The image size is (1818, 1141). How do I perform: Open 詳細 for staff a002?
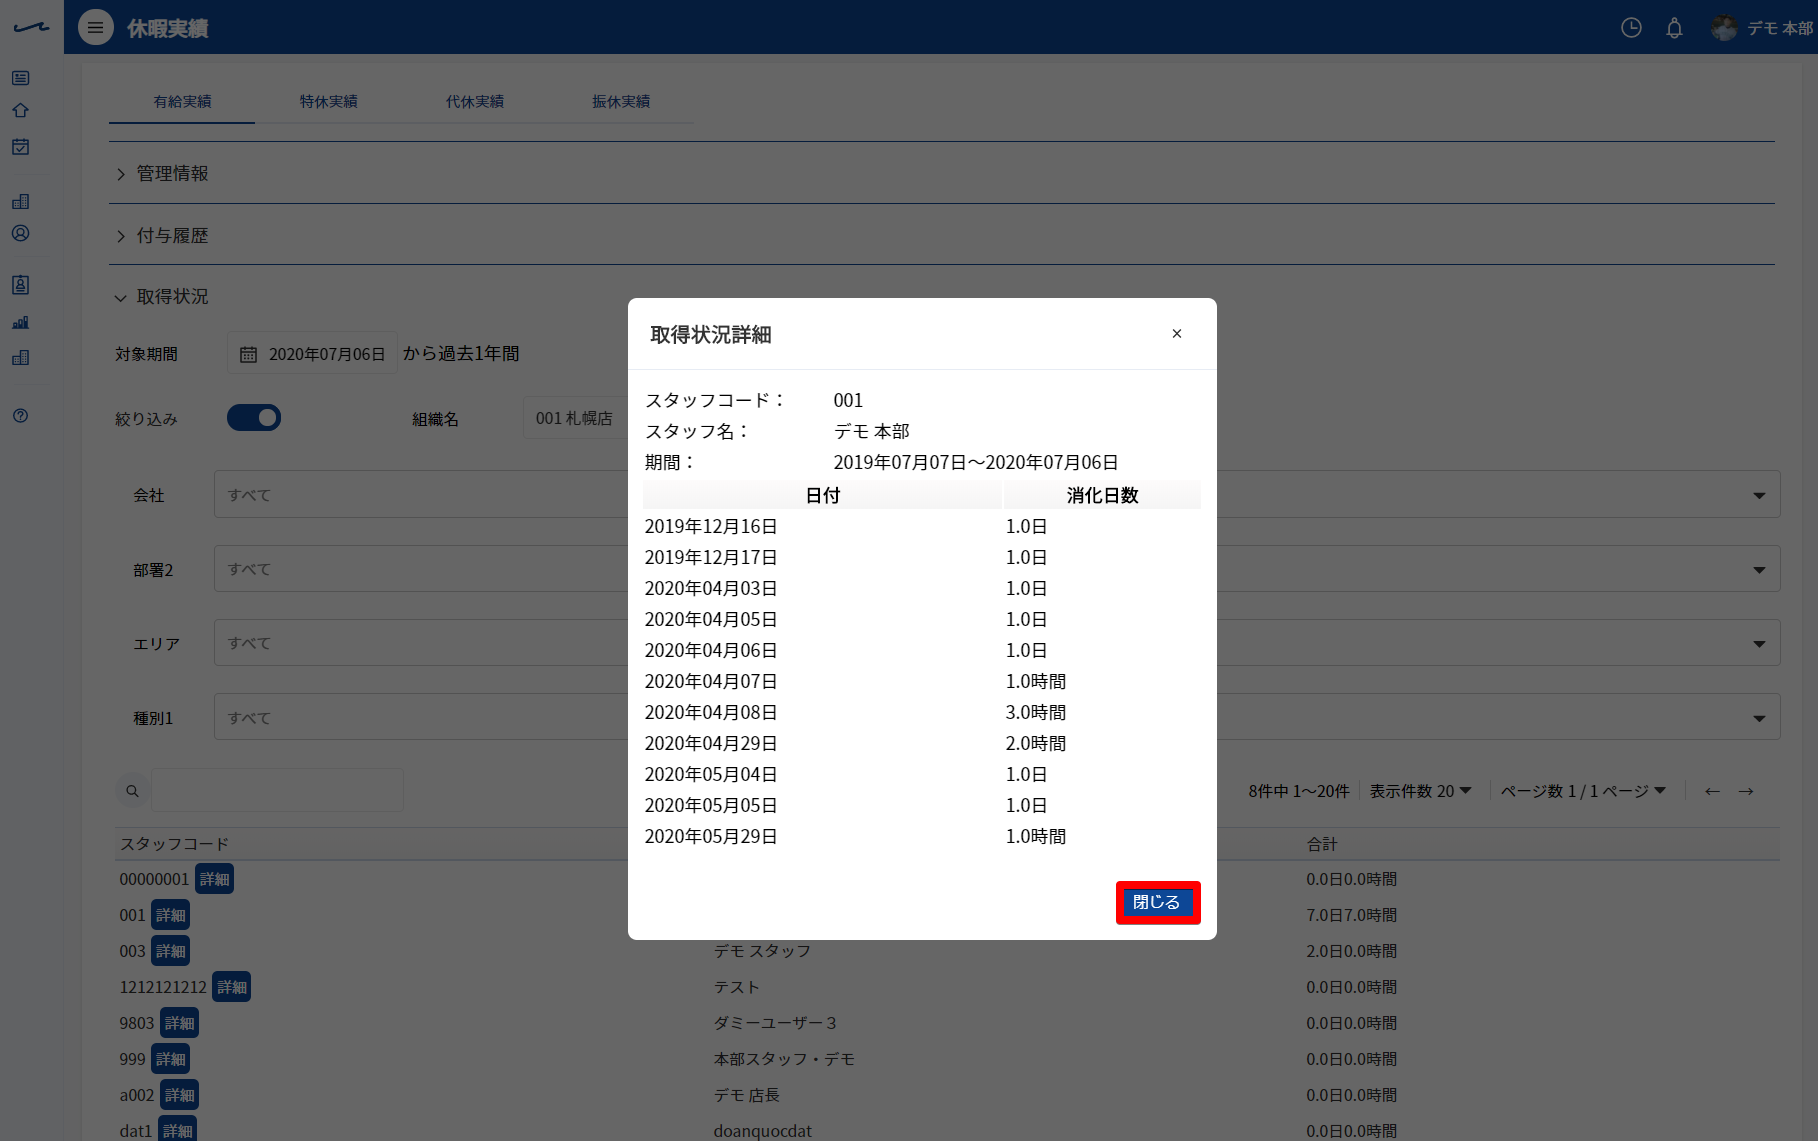pyautogui.click(x=180, y=1095)
